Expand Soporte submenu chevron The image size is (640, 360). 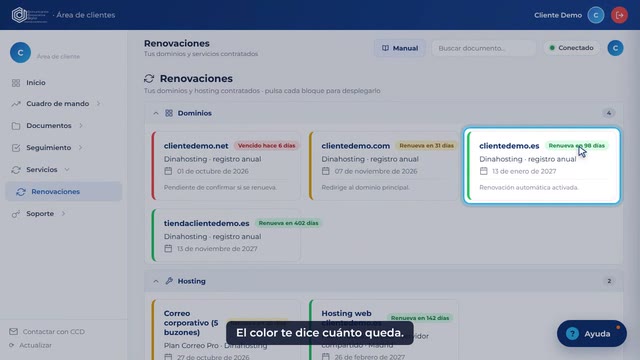63,214
